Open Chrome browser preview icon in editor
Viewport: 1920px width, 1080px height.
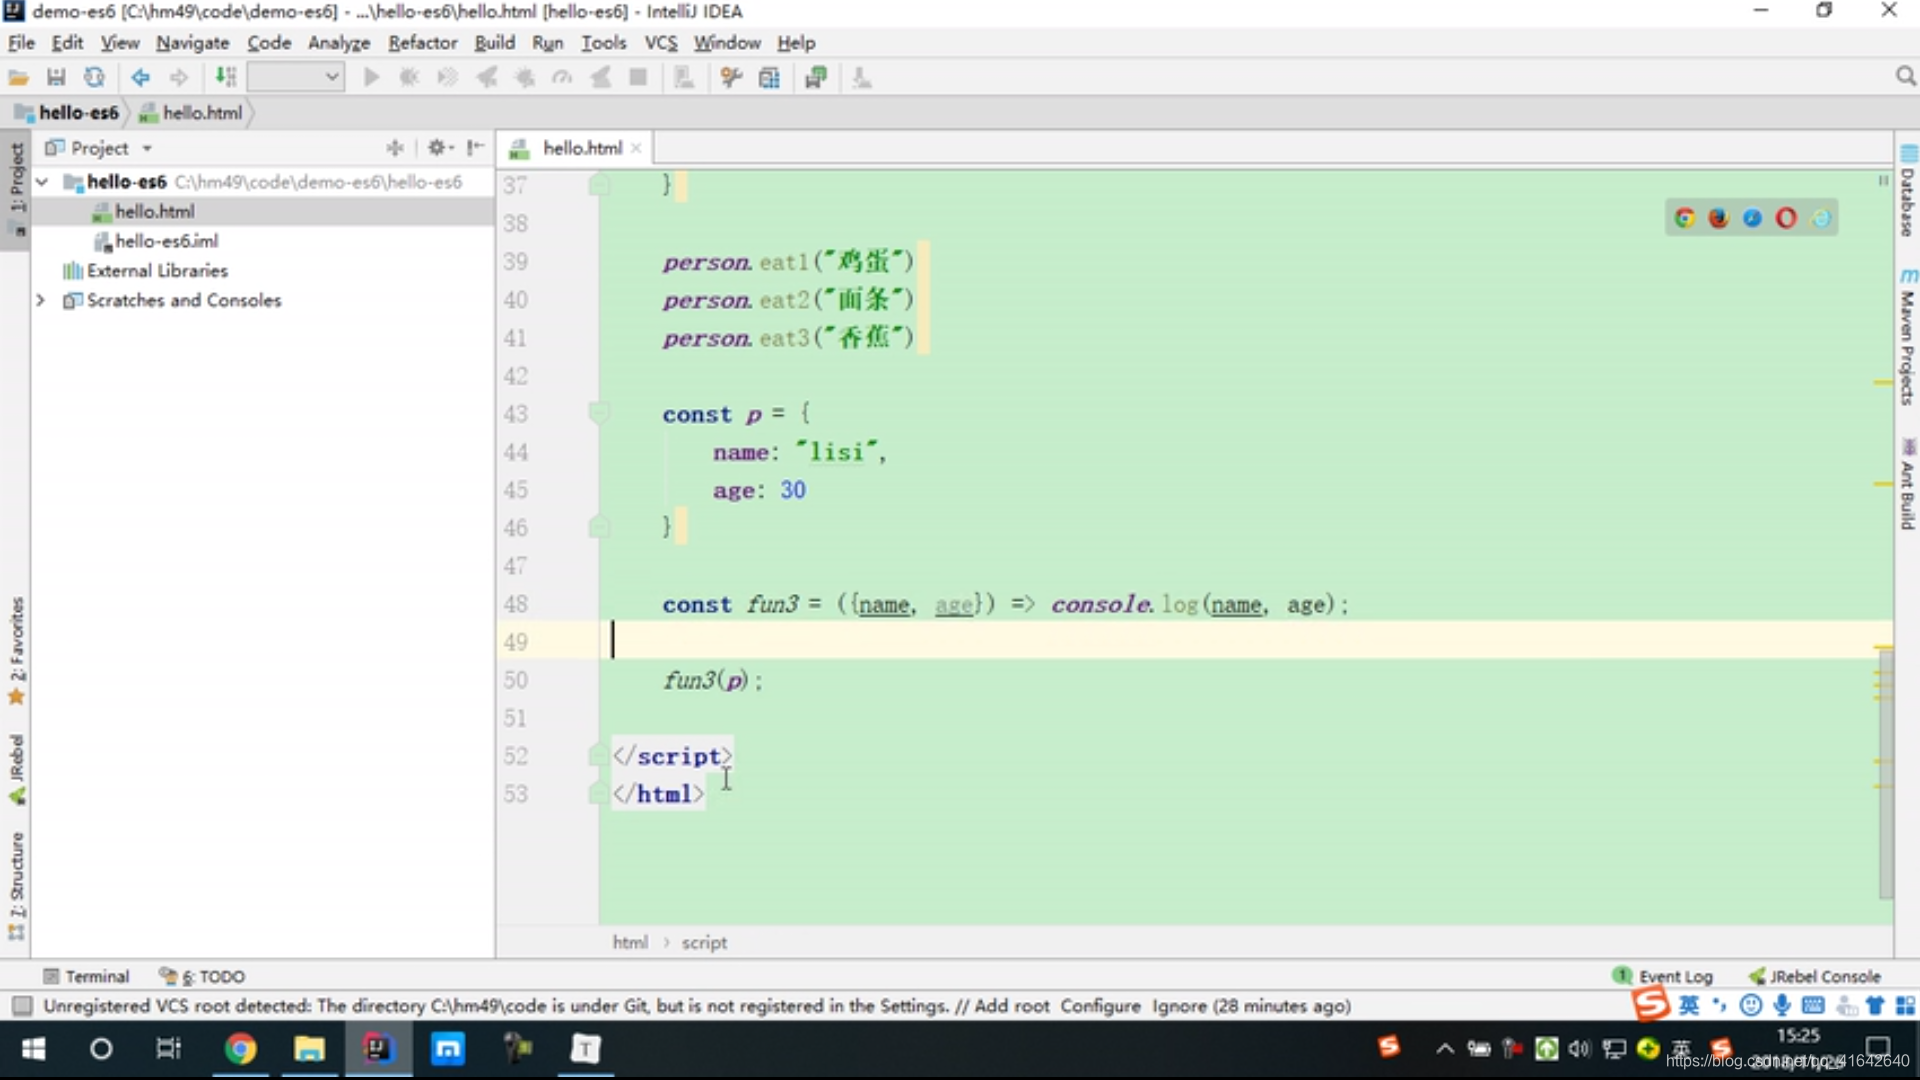tap(1685, 218)
